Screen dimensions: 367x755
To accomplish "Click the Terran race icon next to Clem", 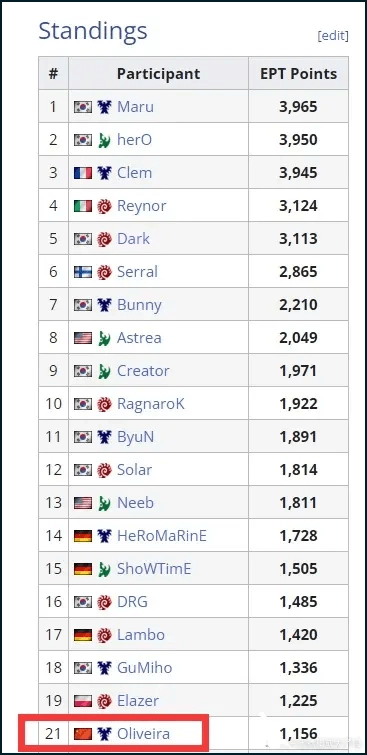I will point(104,173).
